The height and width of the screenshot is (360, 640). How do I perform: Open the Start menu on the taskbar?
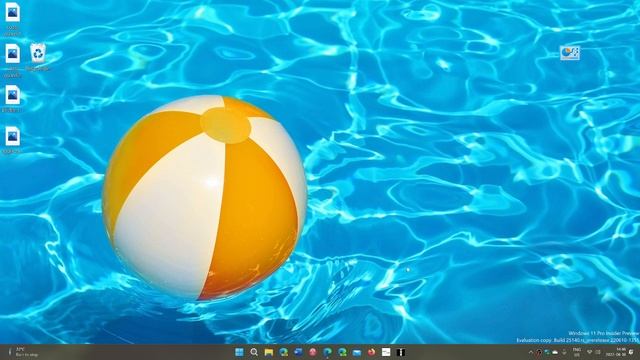point(240,352)
